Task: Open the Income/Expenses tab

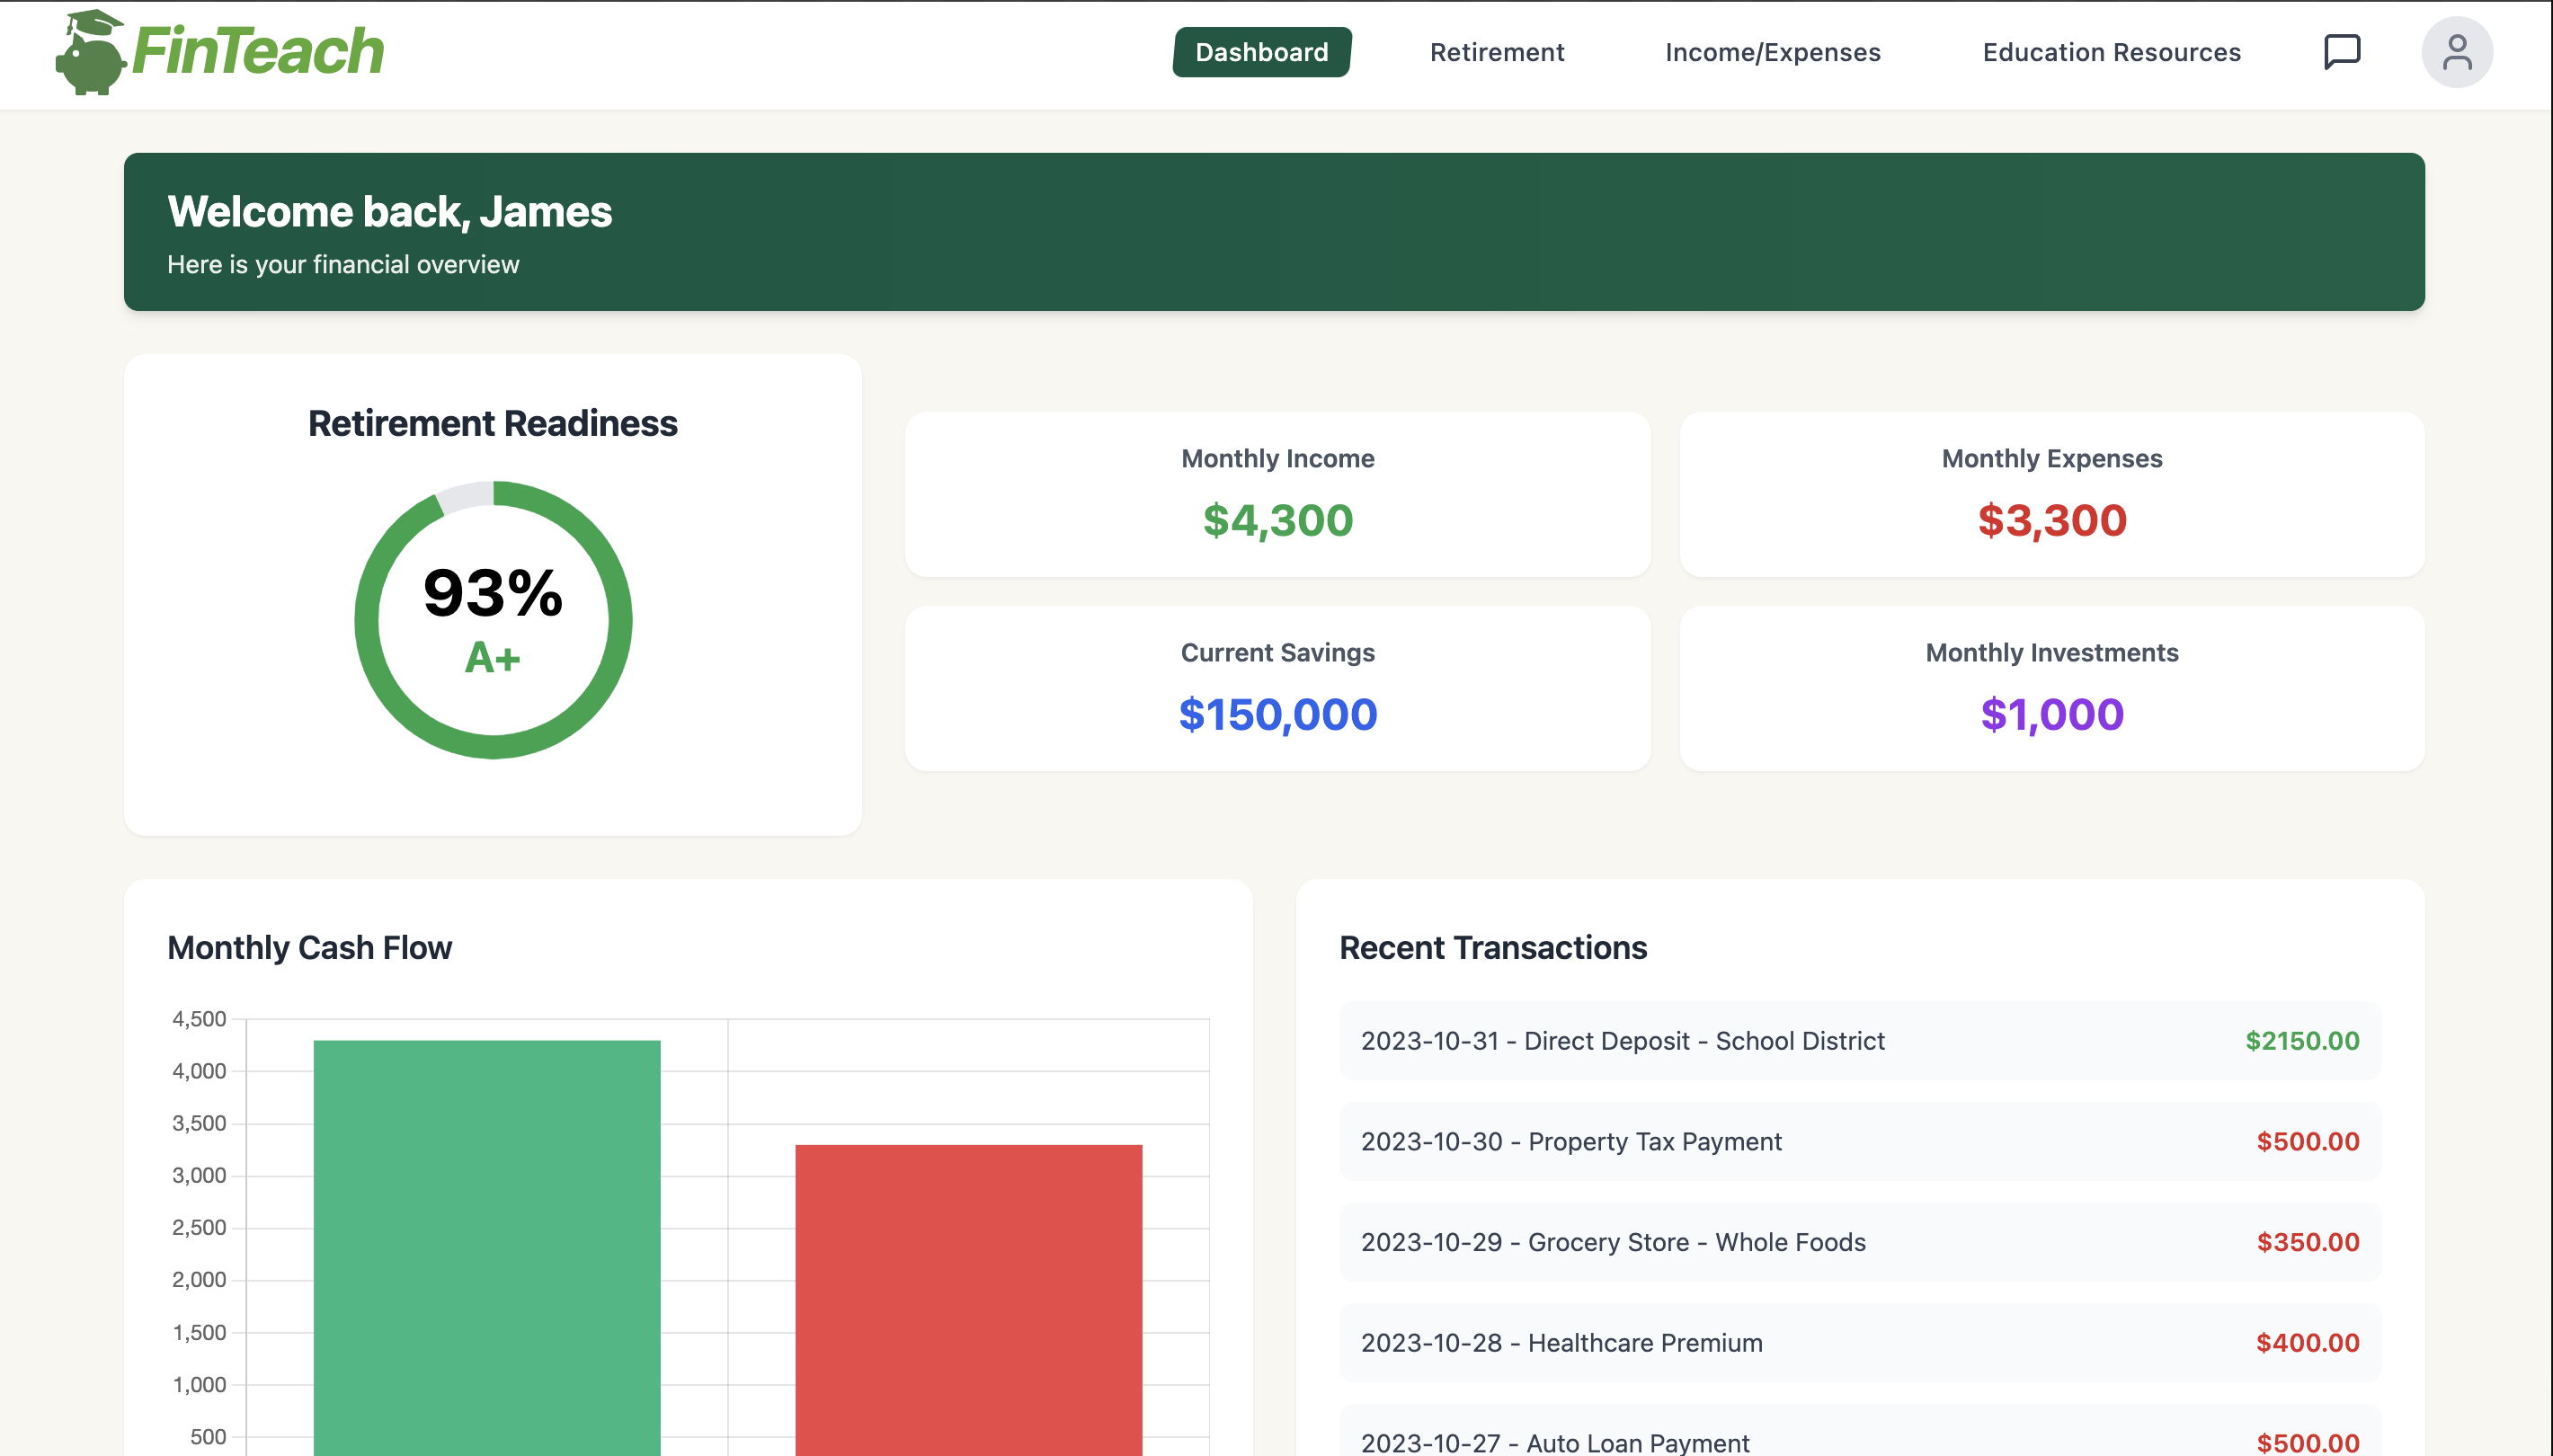Action: [1772, 52]
